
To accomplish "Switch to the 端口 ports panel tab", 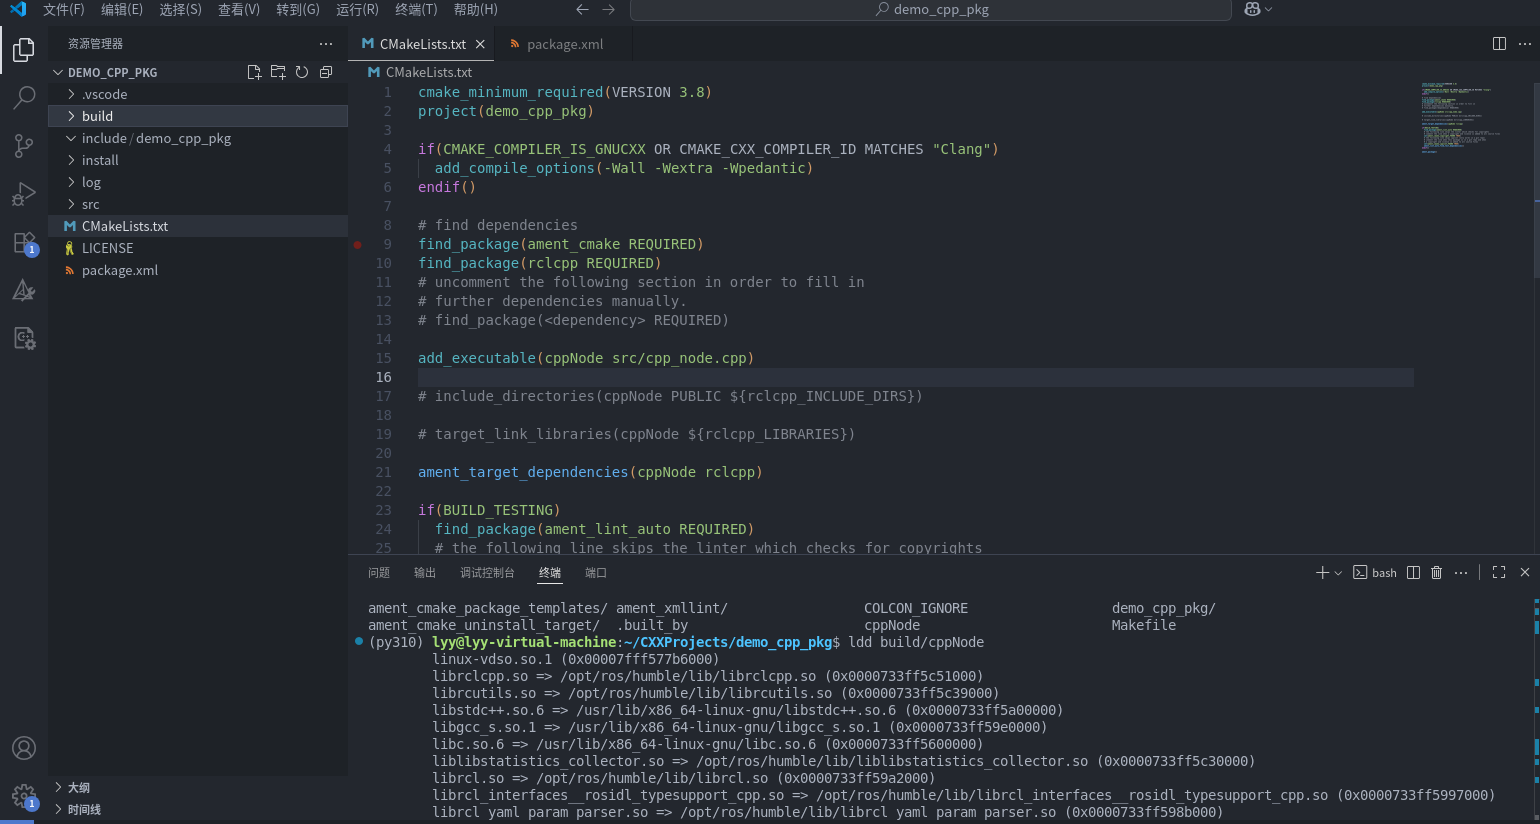I will (596, 573).
